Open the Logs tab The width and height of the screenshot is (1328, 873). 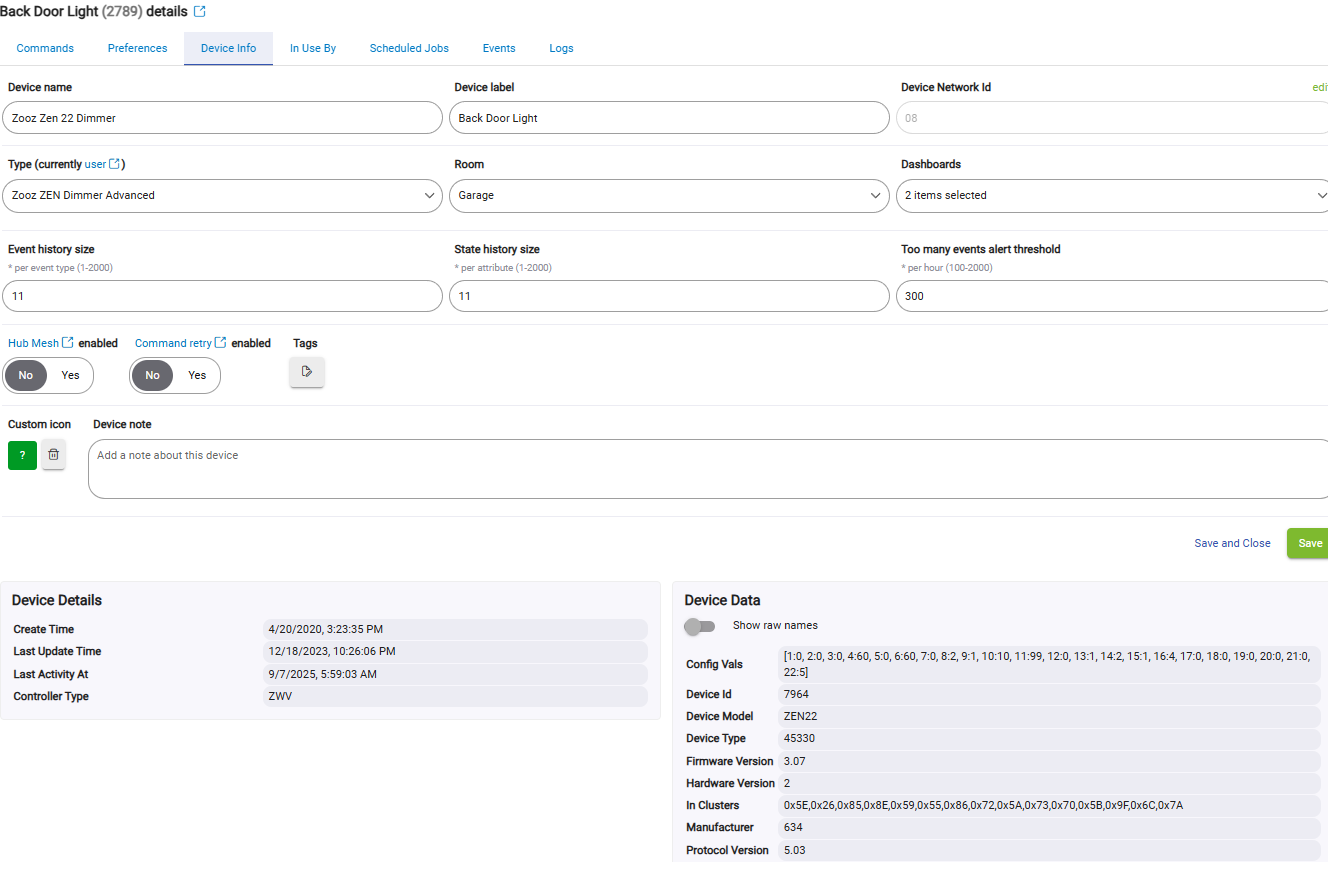click(x=561, y=48)
